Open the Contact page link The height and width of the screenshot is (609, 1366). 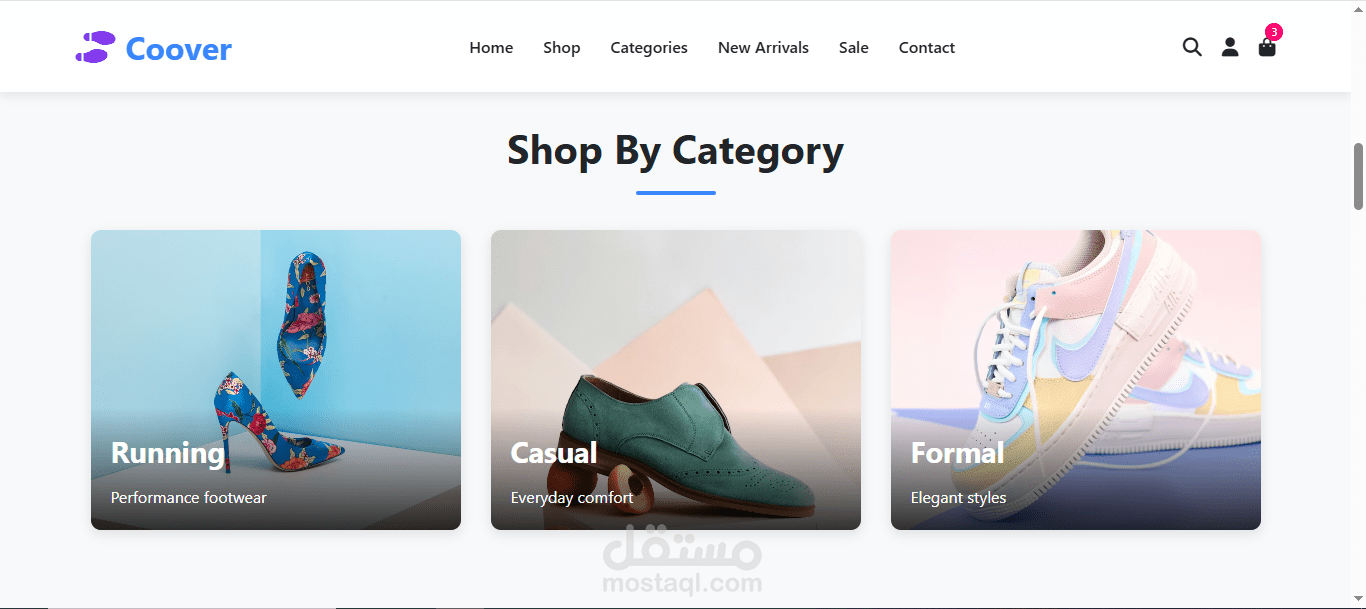click(927, 47)
